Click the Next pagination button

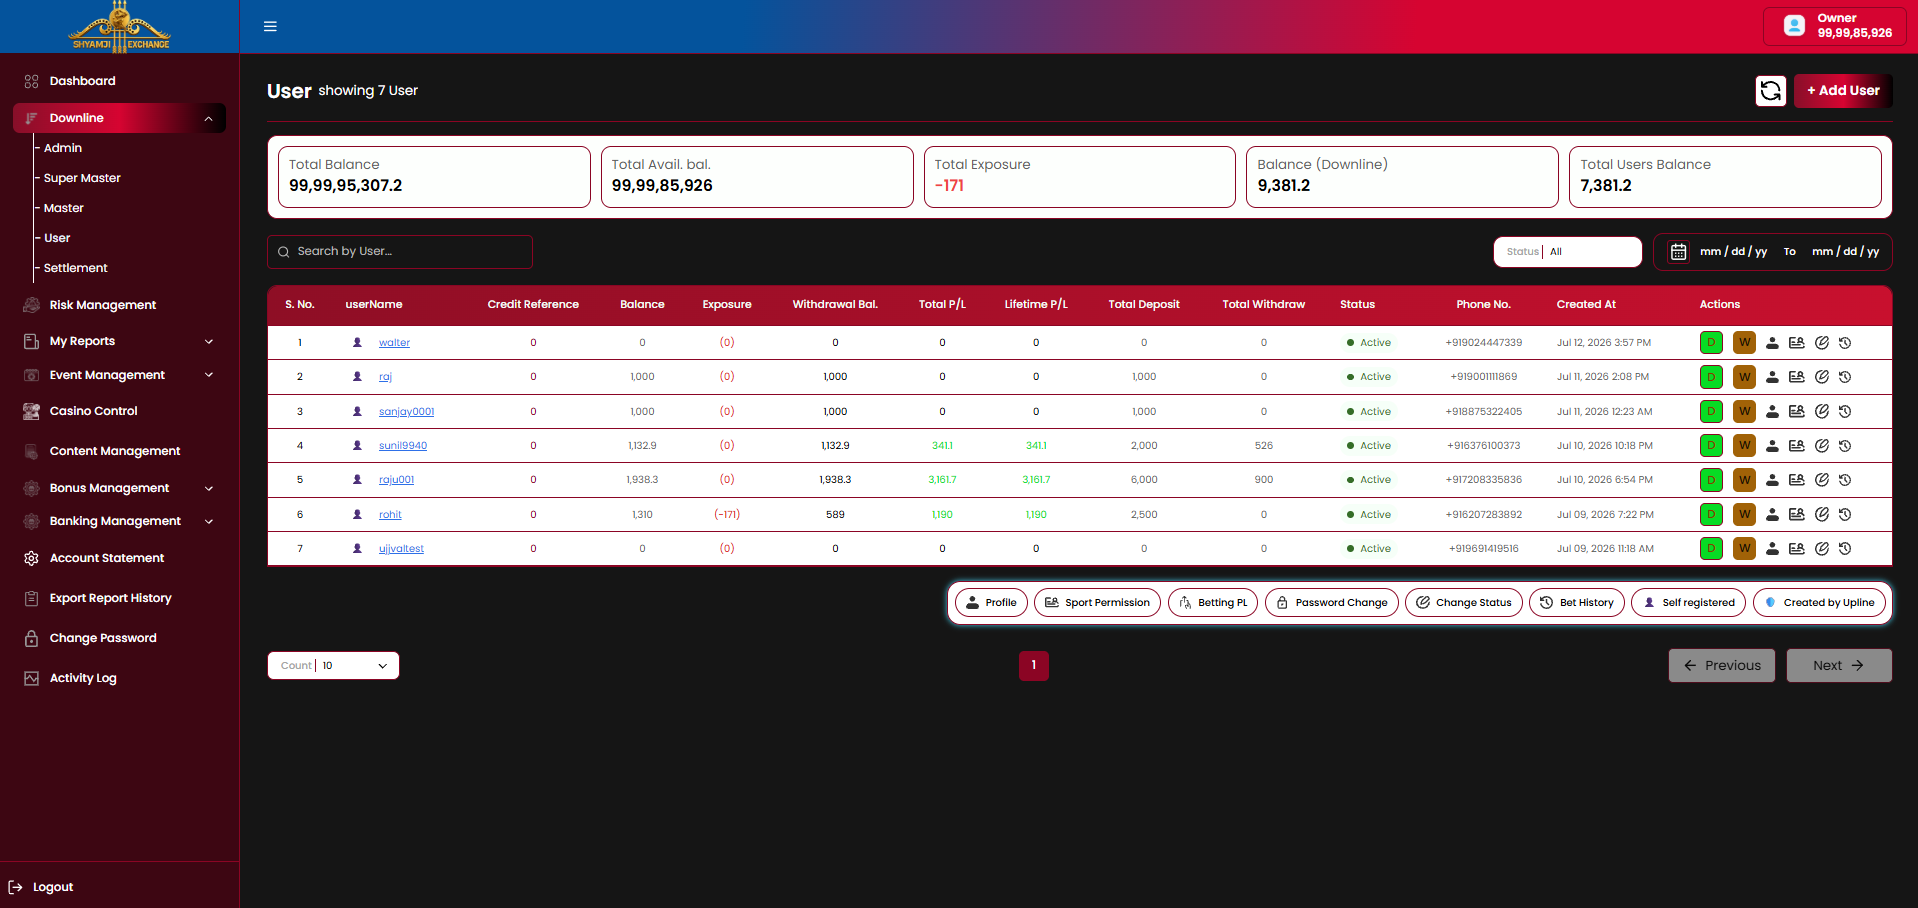point(1838,666)
